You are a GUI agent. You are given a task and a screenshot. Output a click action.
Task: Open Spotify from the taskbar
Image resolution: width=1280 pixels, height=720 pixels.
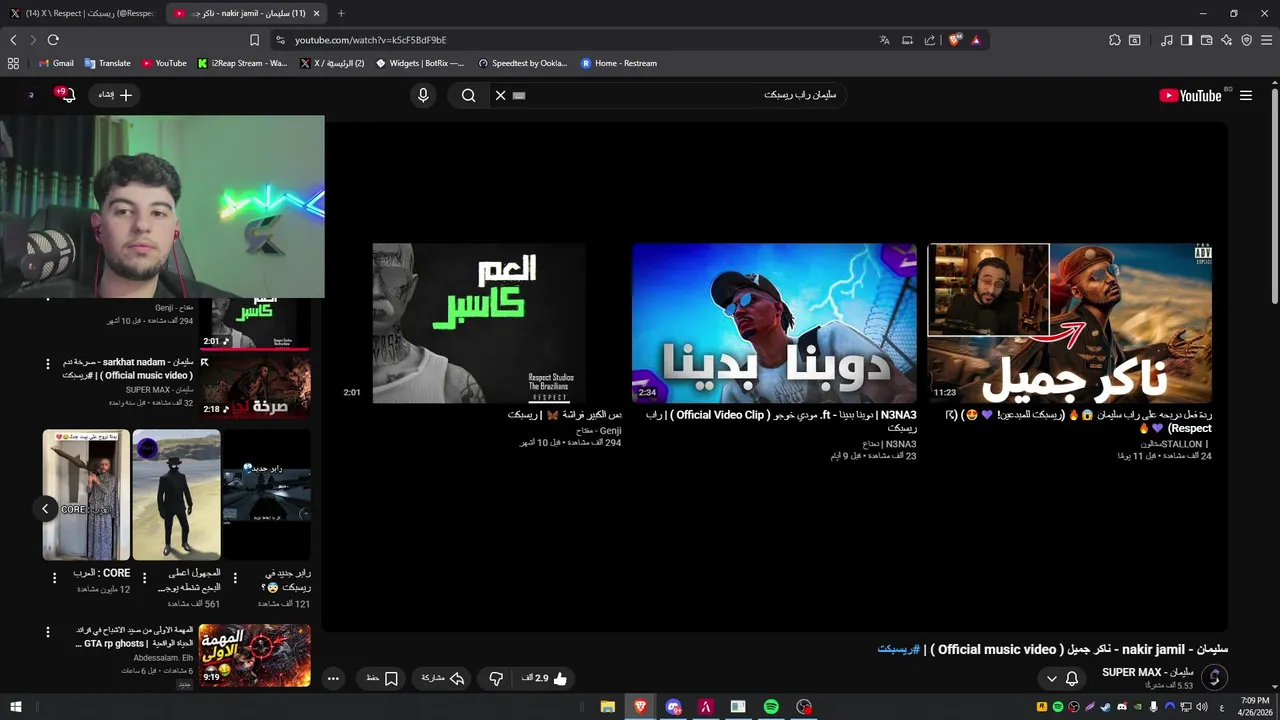[x=771, y=707]
